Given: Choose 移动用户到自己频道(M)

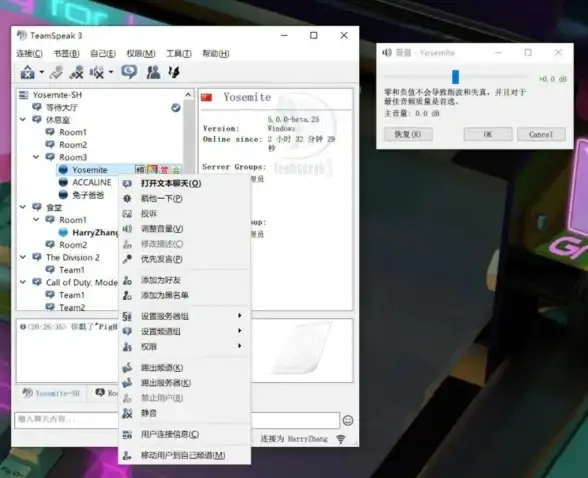Looking at the screenshot, I should point(184,456).
